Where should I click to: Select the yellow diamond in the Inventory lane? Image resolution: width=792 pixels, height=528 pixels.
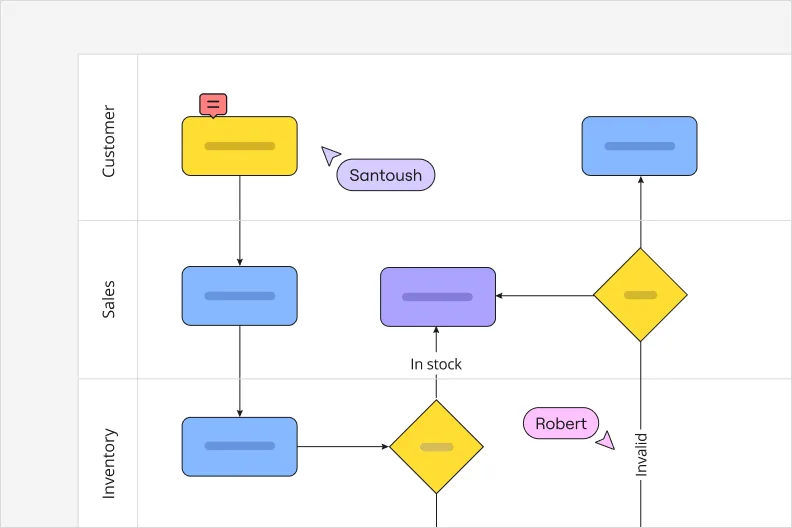[x=436, y=446]
